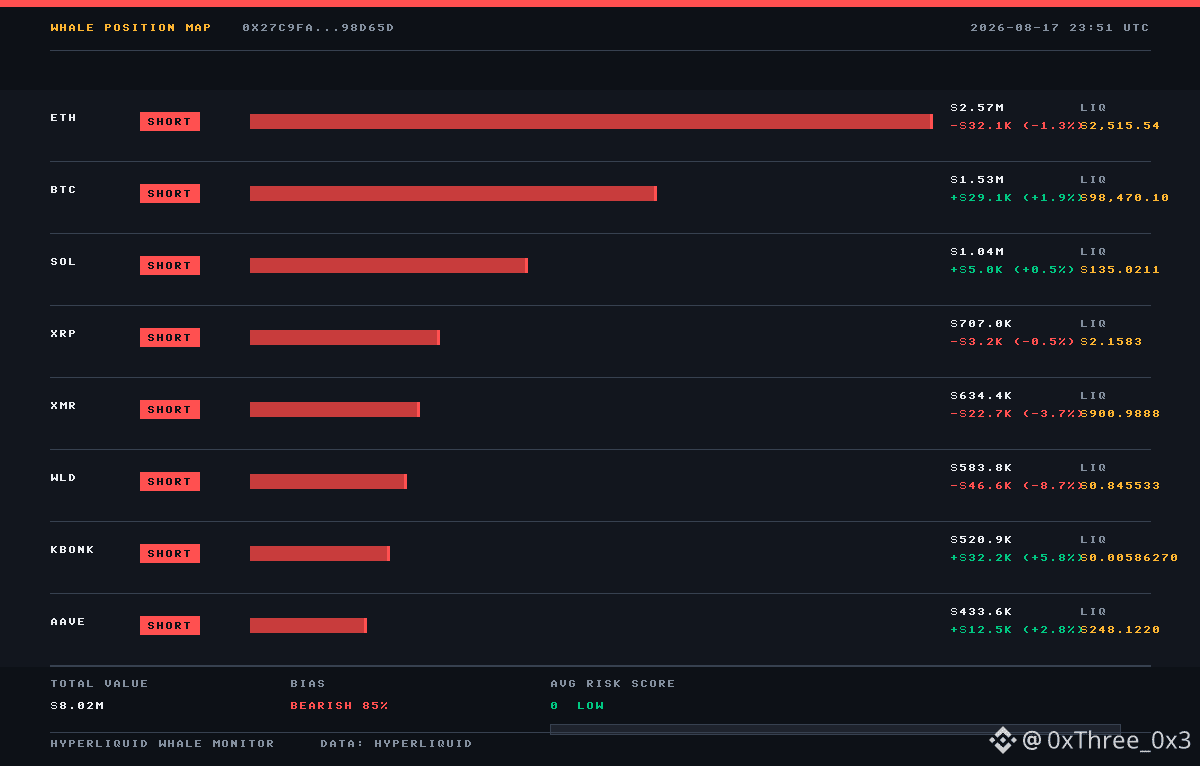The height and width of the screenshot is (766, 1200).
Task: Select the BTC symbol label
Action: [x=64, y=190]
